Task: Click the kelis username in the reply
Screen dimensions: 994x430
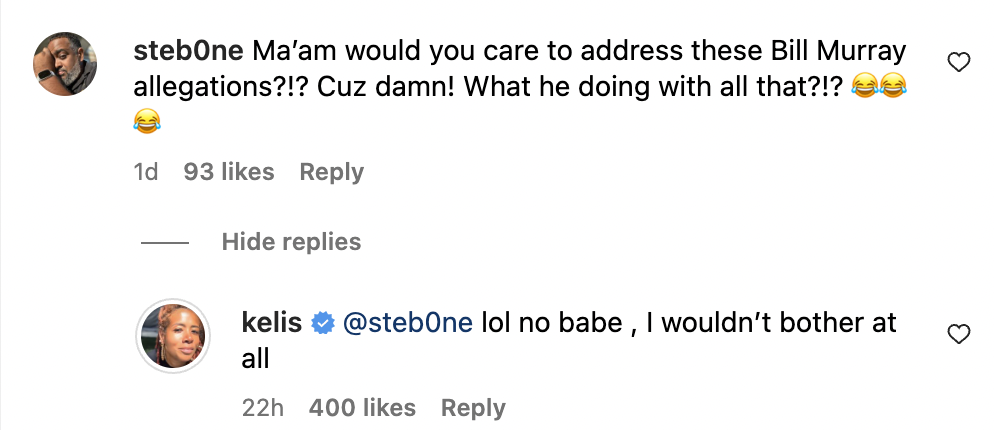Action: tap(272, 323)
